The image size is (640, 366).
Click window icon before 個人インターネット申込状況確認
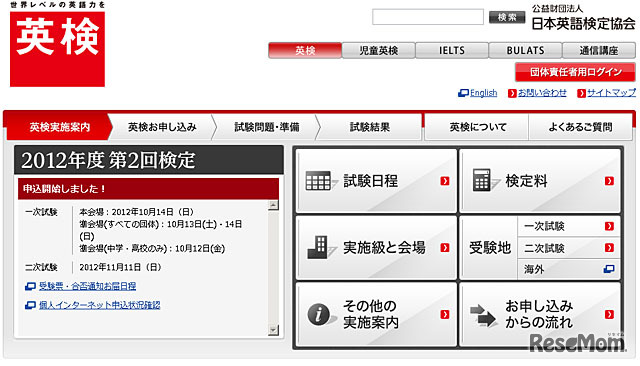[30, 305]
